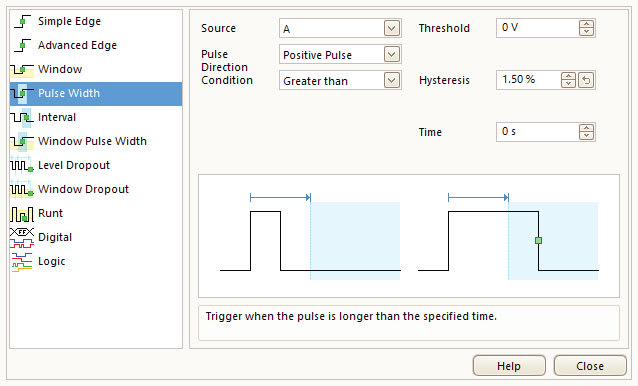Choose the Advanced Edge trigger icon
The width and height of the screenshot is (638, 386).
pyautogui.click(x=22, y=45)
